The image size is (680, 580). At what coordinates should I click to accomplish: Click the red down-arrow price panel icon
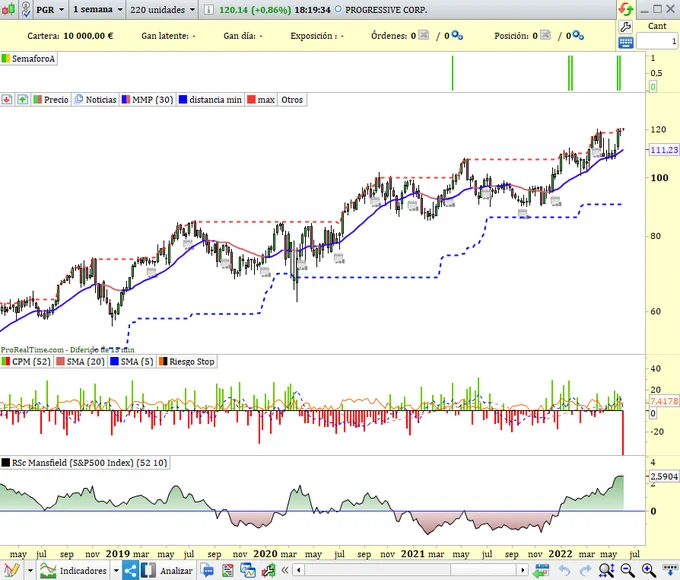click(x=7, y=100)
